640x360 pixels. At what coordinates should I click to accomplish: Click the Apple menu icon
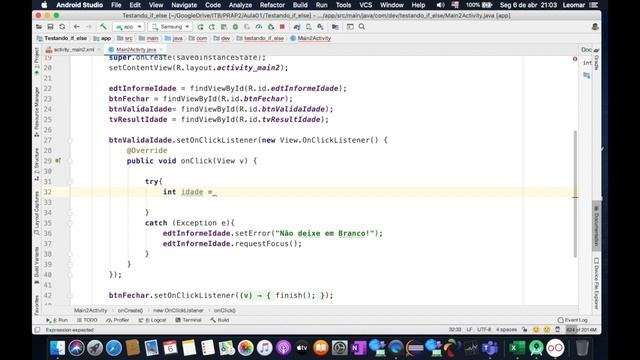(44, 5)
